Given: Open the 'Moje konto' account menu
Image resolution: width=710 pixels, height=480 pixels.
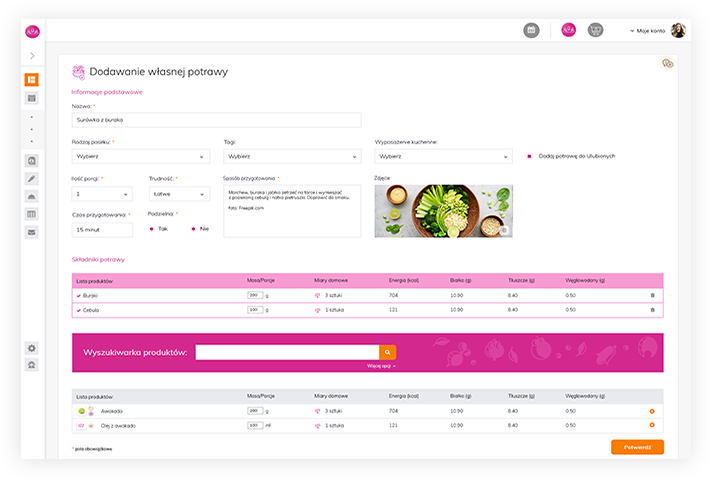Looking at the screenshot, I should coord(648,30).
